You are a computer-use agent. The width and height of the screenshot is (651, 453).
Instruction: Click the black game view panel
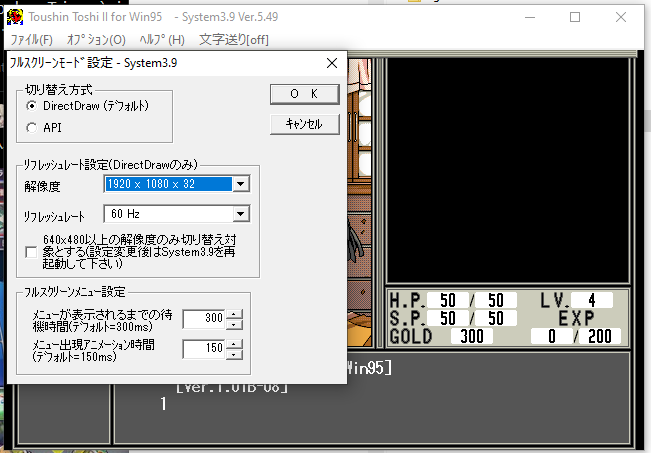[x=507, y=170]
